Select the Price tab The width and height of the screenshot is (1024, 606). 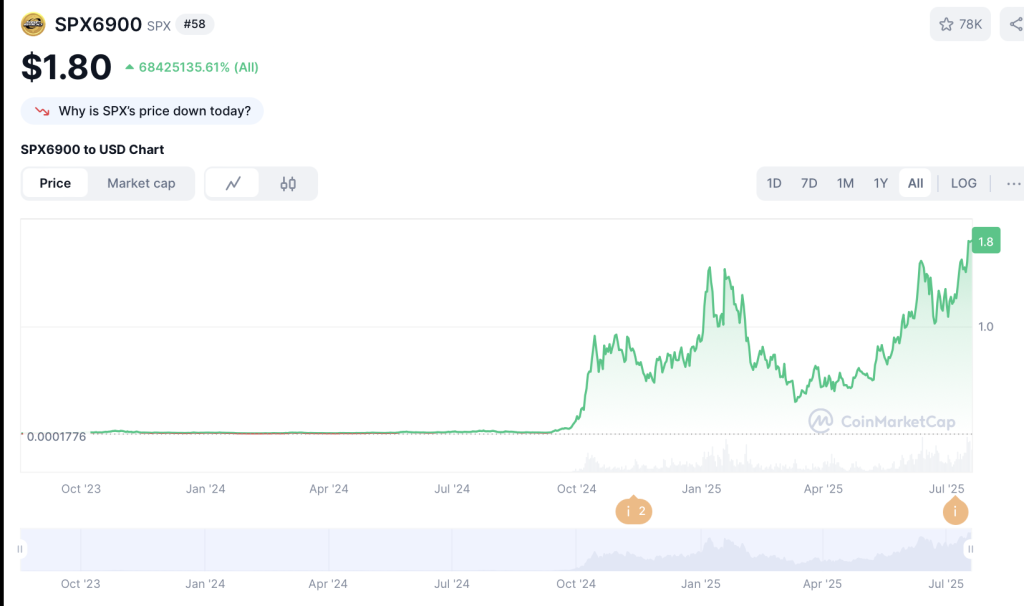click(x=55, y=183)
